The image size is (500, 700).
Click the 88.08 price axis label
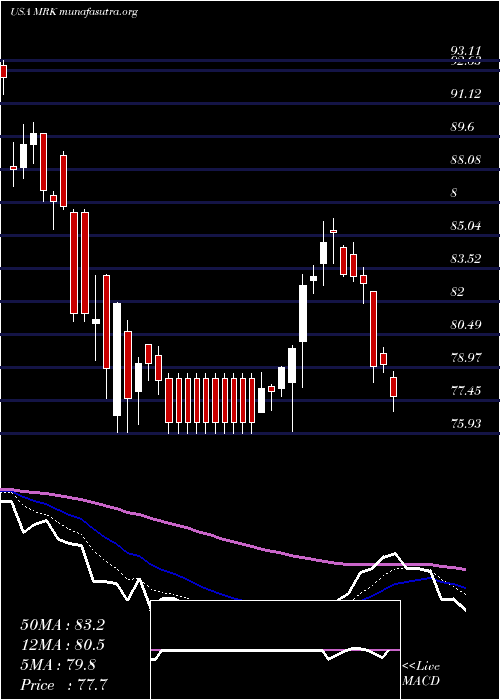point(466,160)
